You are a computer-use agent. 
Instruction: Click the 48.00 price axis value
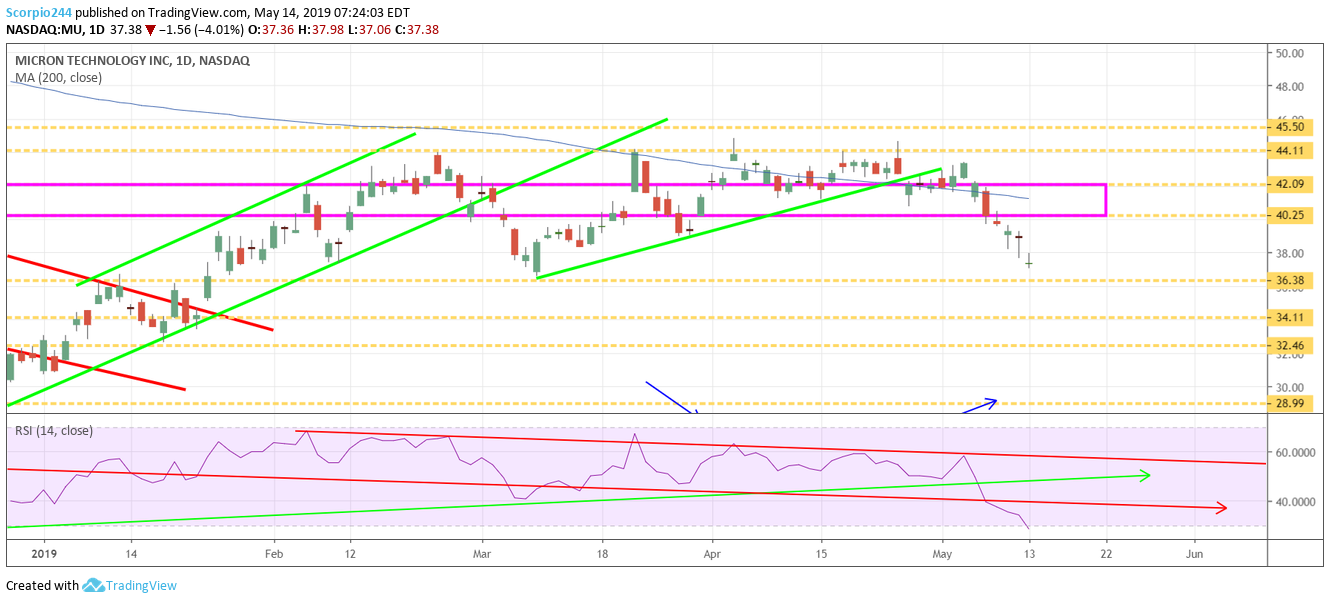tap(1290, 87)
